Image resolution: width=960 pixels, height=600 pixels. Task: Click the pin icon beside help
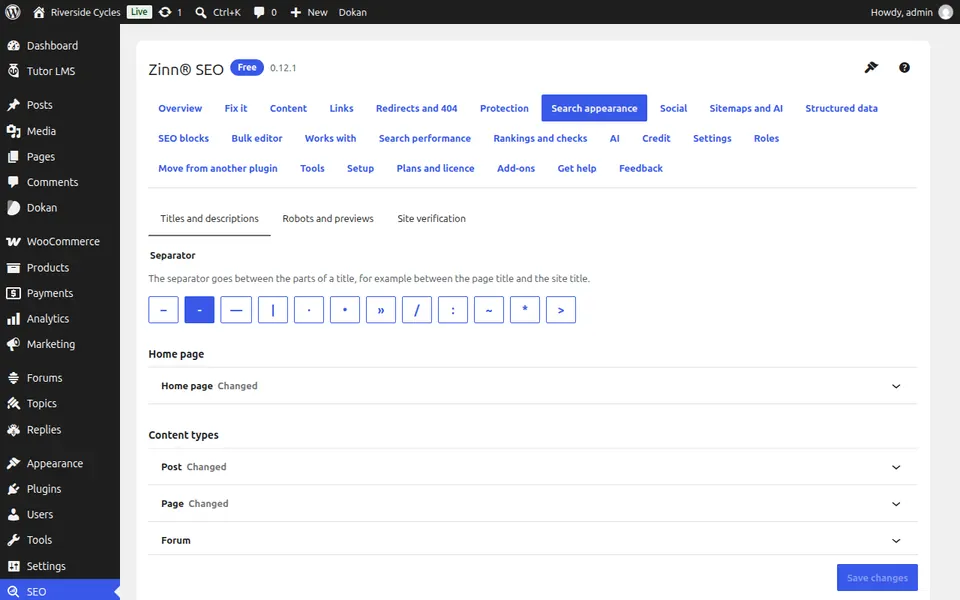tap(871, 67)
